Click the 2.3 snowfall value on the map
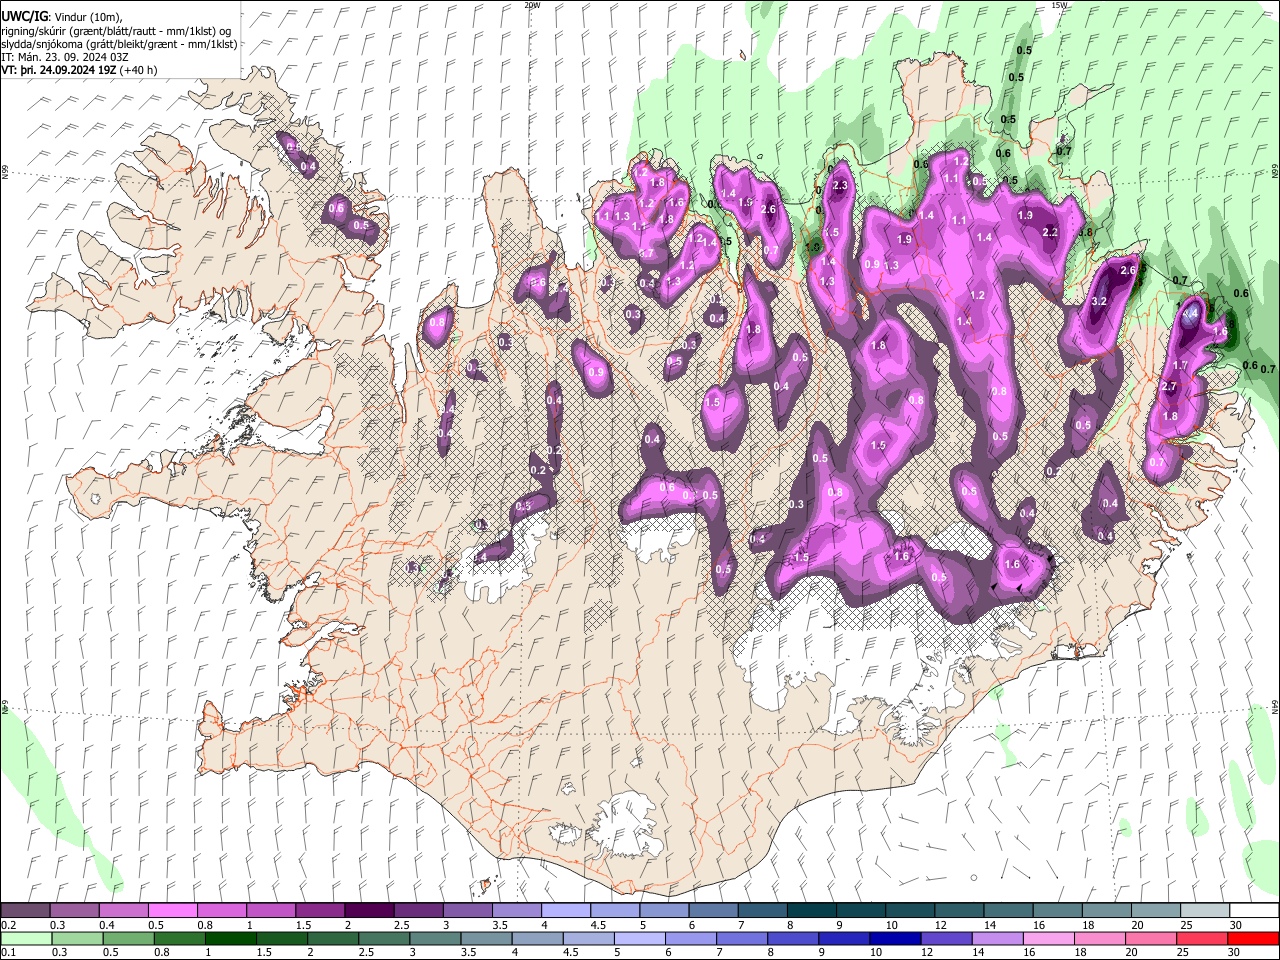 [x=840, y=185]
